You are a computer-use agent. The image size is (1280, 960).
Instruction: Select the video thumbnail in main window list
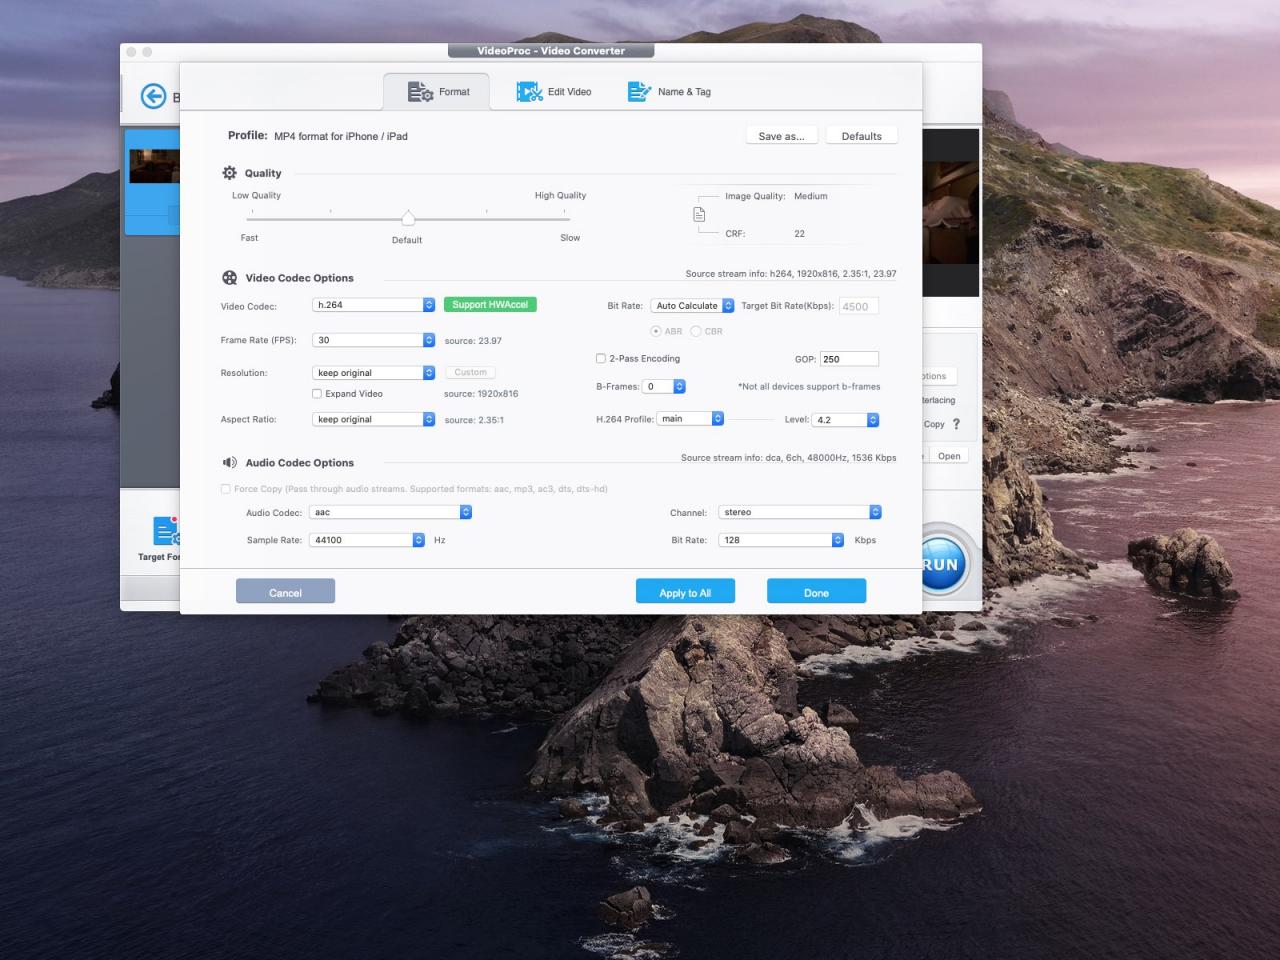click(154, 166)
